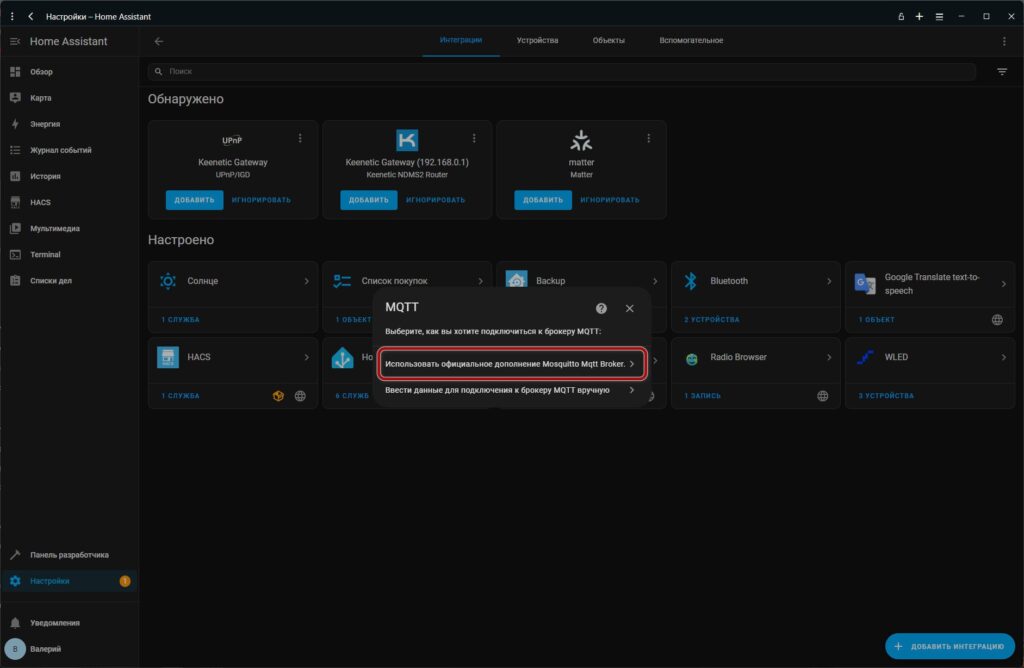1024x668 pixels.
Task: Open the HACS sidebar item
Action: (40, 202)
